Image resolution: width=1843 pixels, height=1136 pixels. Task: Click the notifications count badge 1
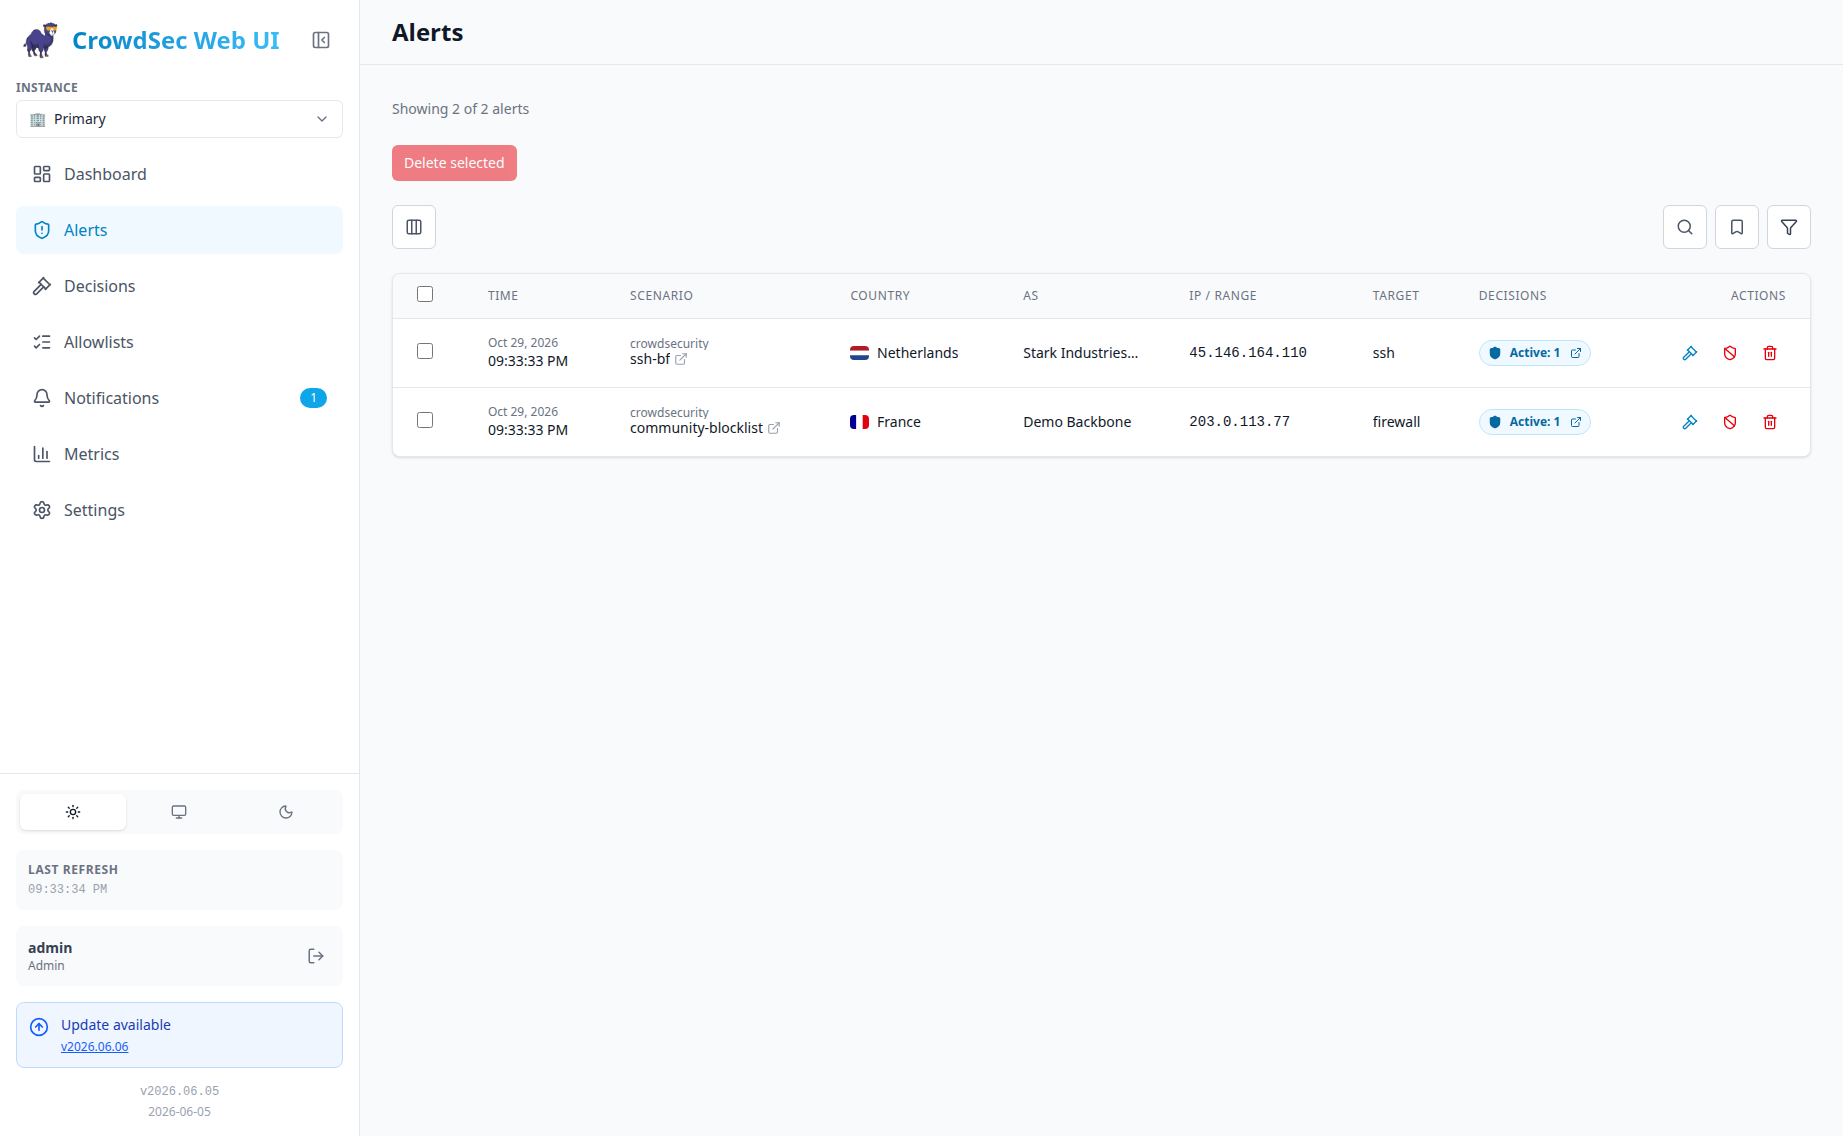point(313,398)
